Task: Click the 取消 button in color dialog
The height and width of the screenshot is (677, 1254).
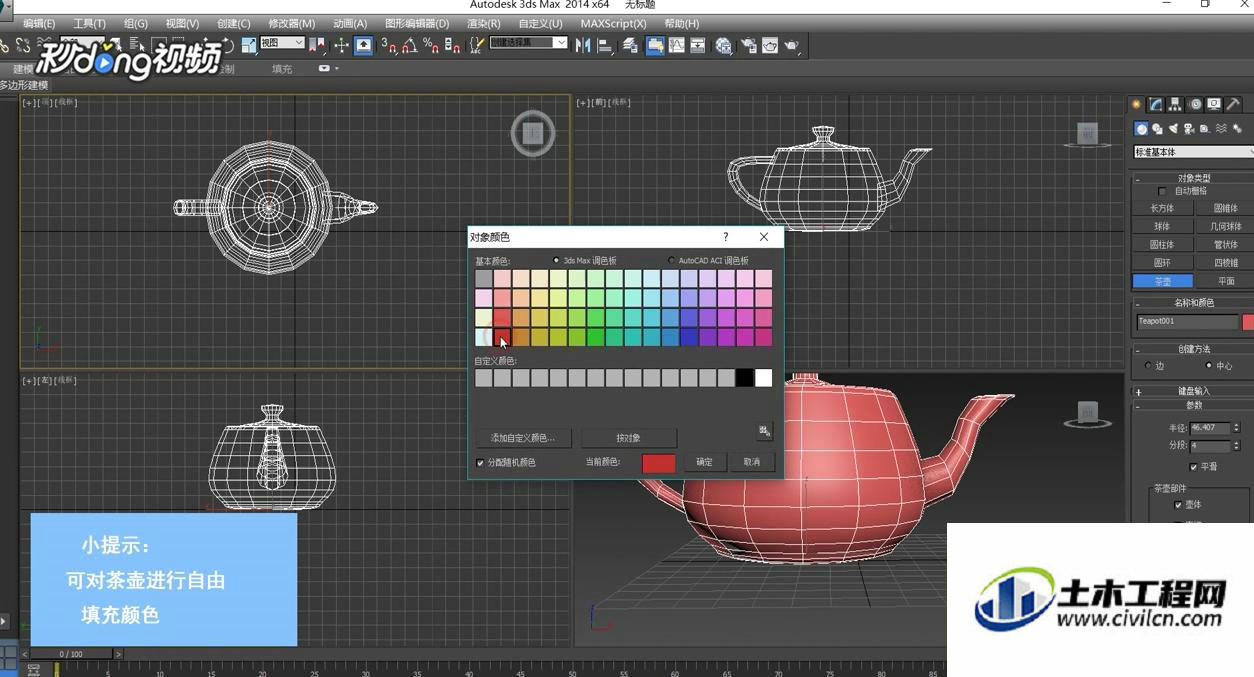Action: (x=752, y=462)
